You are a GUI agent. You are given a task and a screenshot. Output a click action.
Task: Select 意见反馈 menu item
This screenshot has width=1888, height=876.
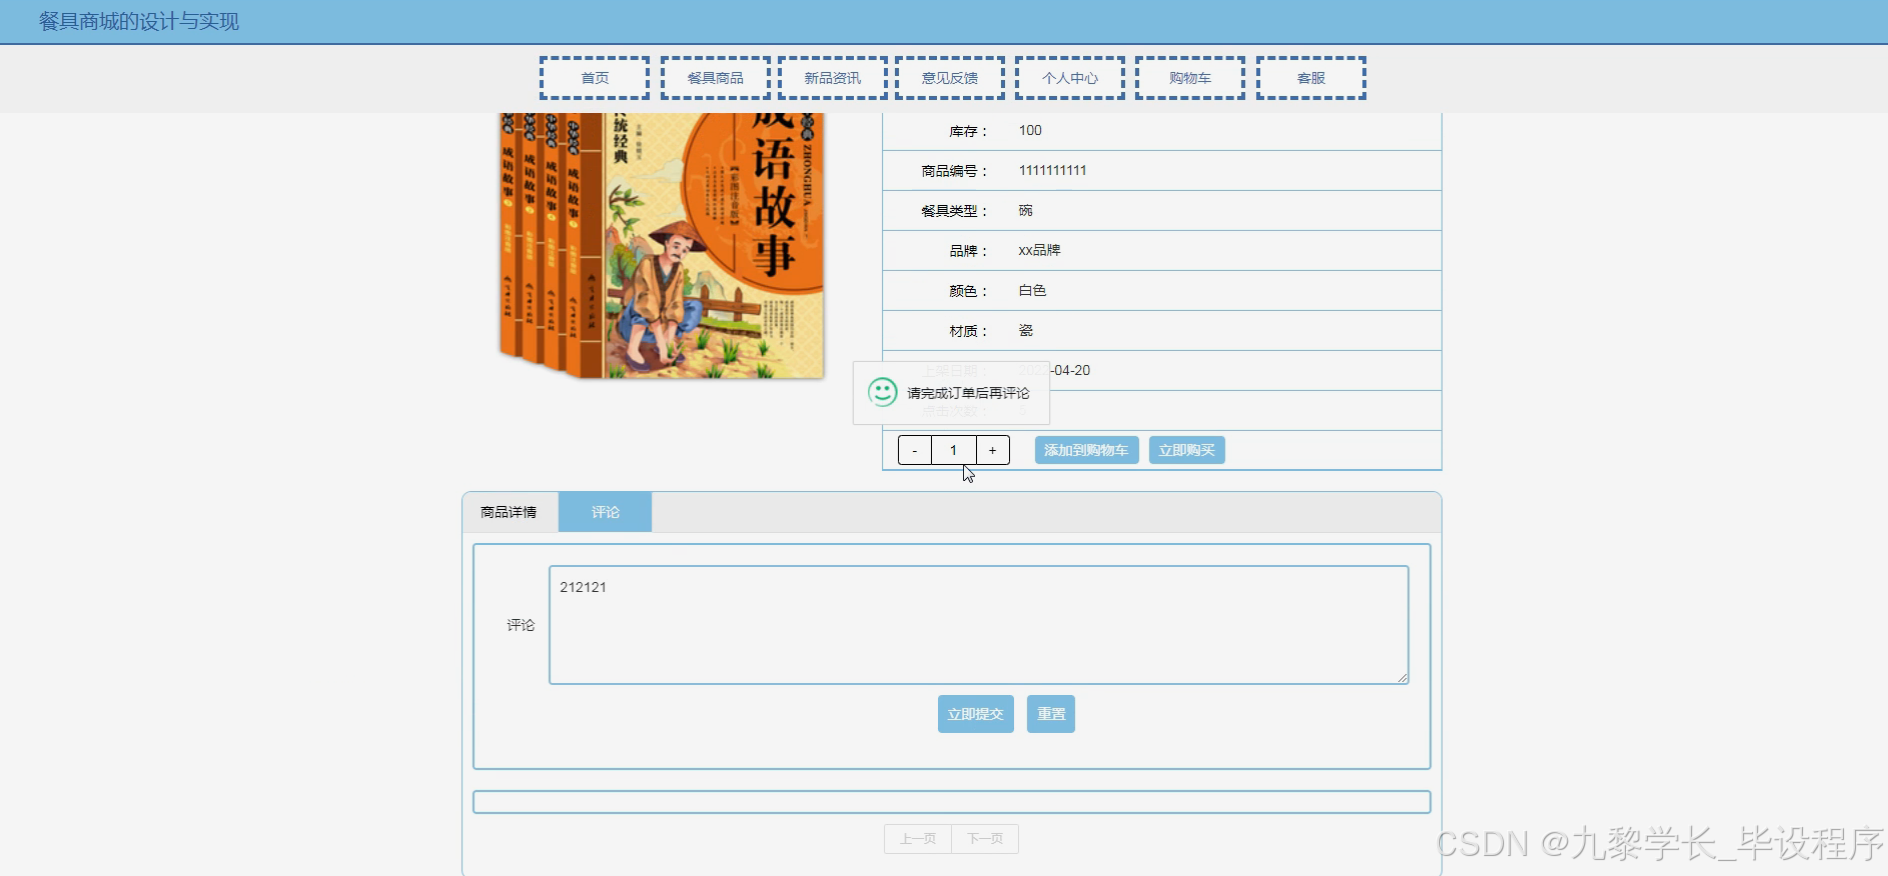coord(949,78)
